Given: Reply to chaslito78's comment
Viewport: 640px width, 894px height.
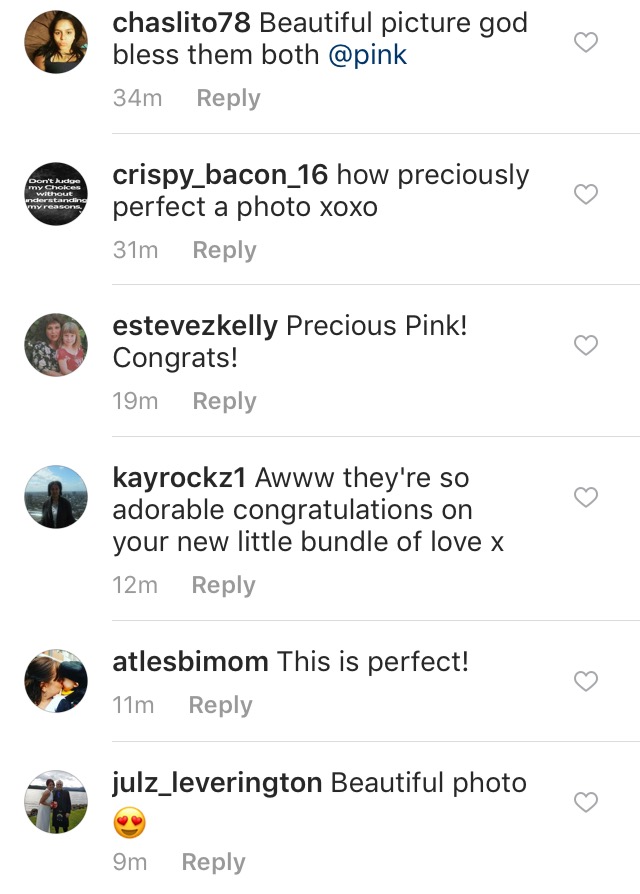Looking at the screenshot, I should [x=228, y=98].
